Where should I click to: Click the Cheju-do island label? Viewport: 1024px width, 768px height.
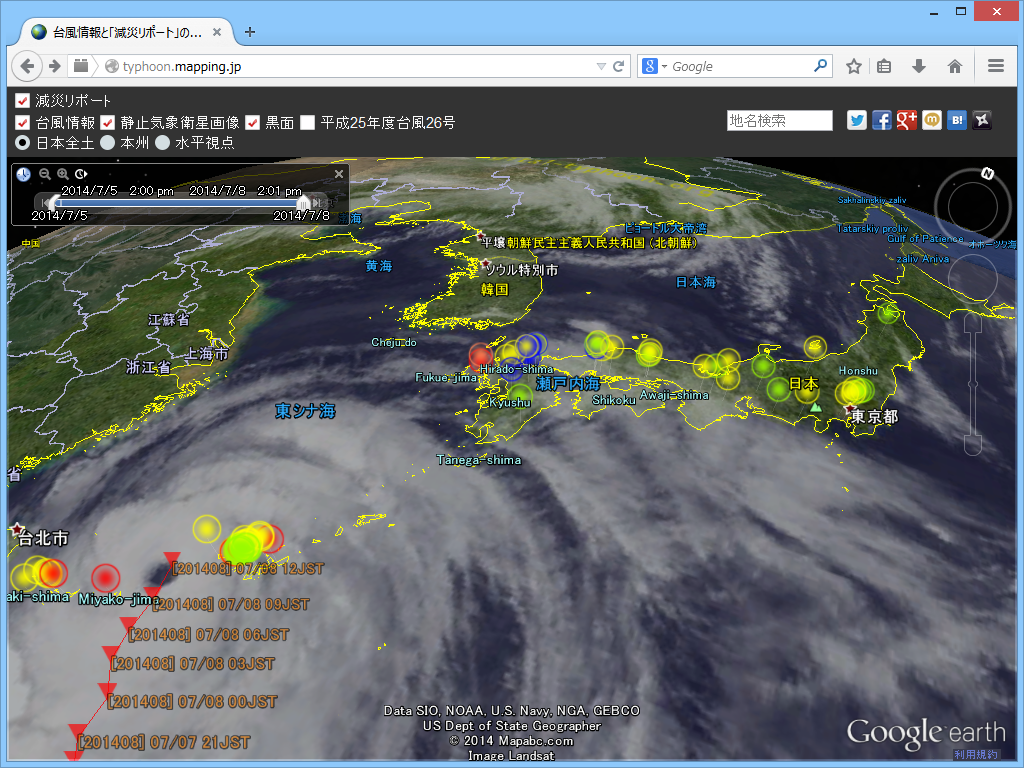(x=394, y=342)
